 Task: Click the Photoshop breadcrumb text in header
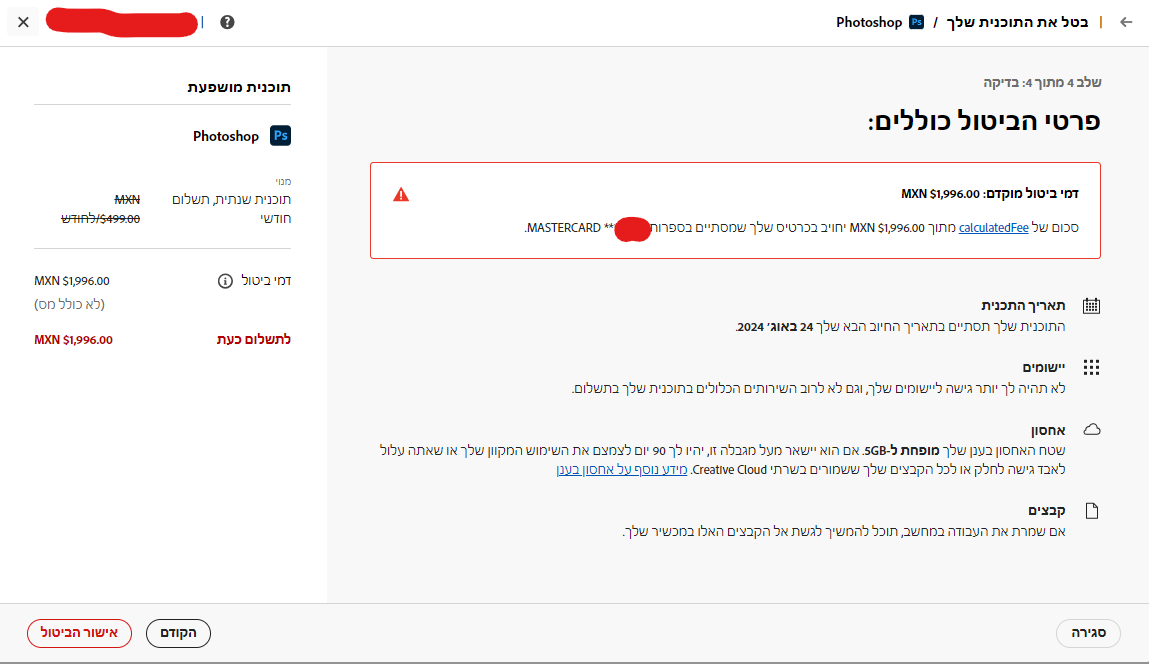coord(869,22)
